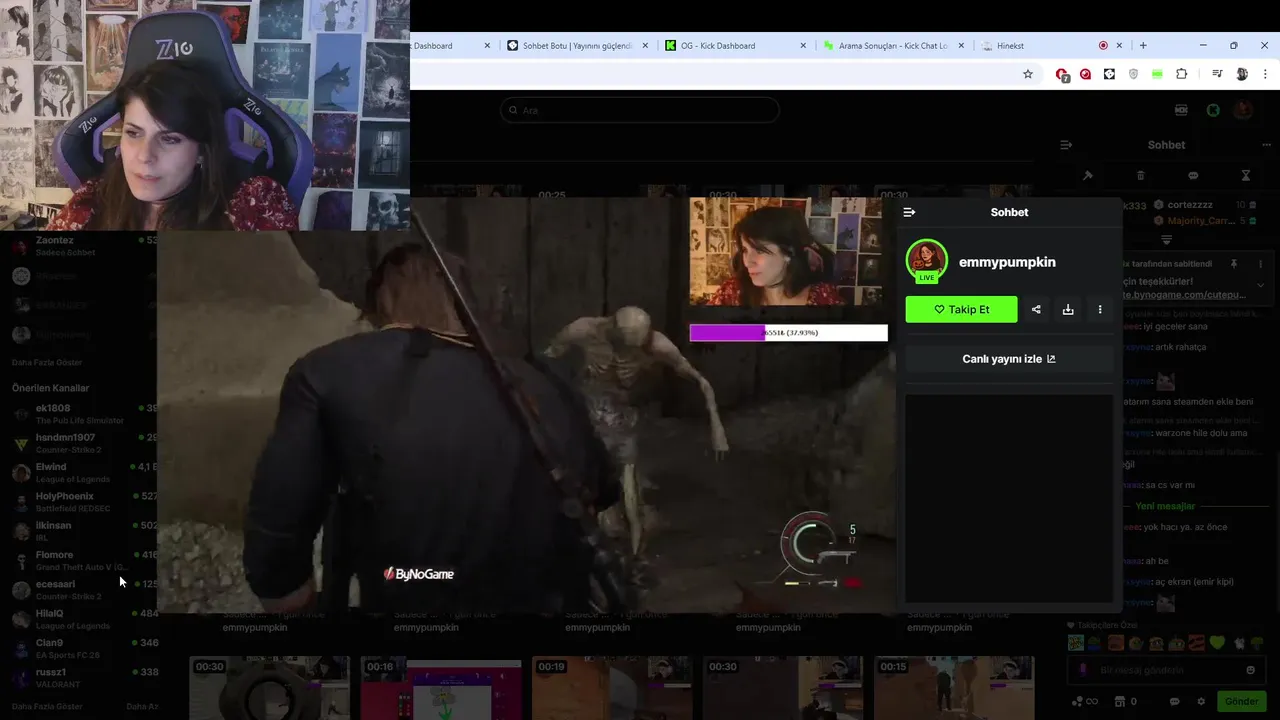1280x720 pixels.
Task: Open the green rectangular extension
Action: click(1157, 74)
